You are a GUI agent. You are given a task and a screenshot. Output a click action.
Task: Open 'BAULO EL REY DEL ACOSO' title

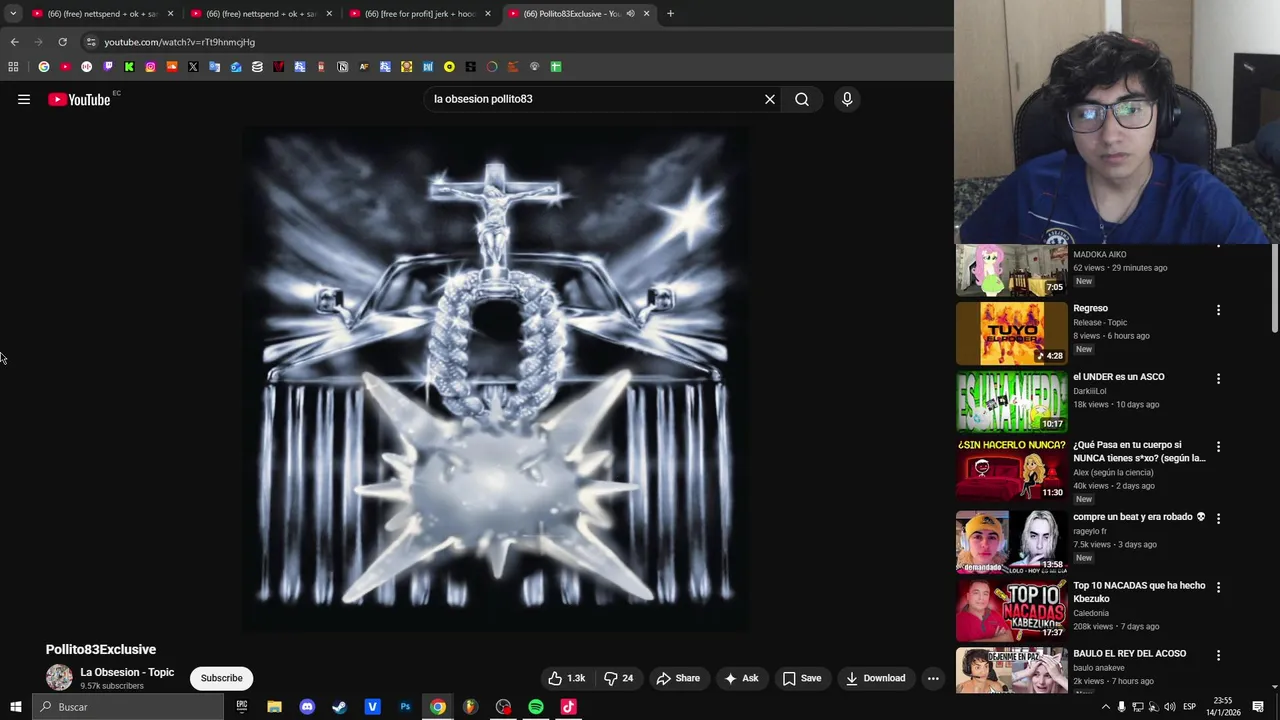1130,653
